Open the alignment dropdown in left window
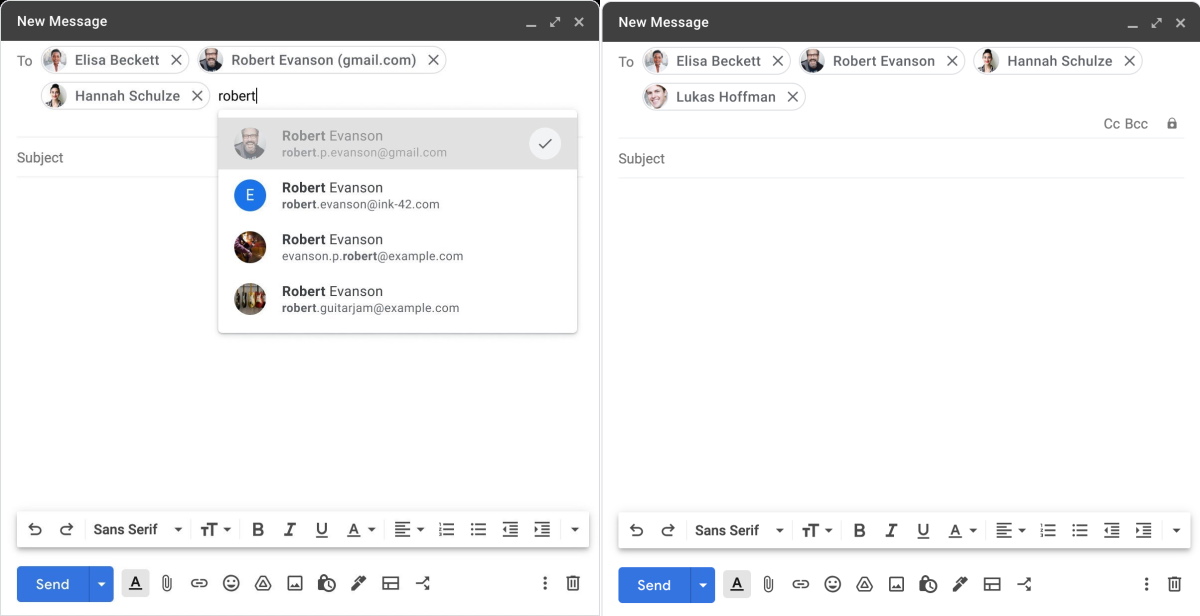 (x=409, y=530)
